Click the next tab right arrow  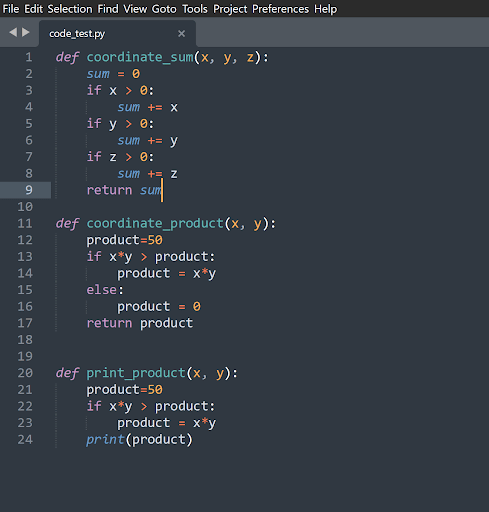(26, 32)
